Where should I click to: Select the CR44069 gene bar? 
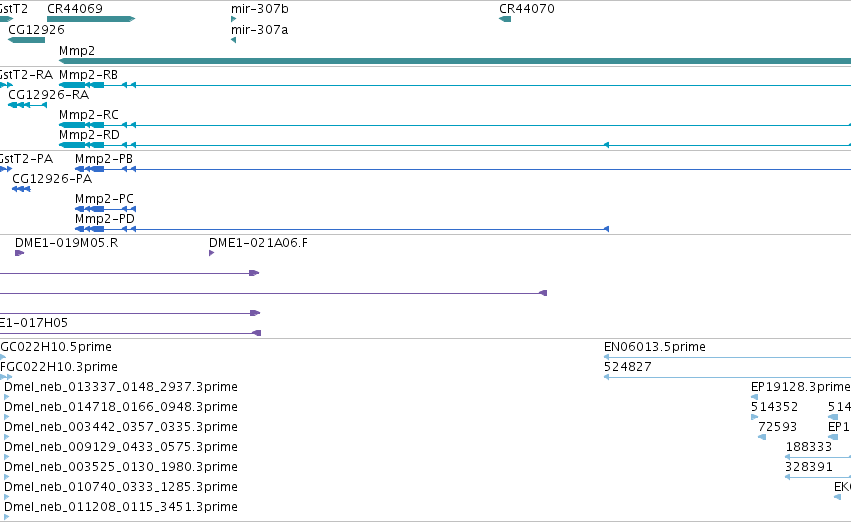coord(91,19)
